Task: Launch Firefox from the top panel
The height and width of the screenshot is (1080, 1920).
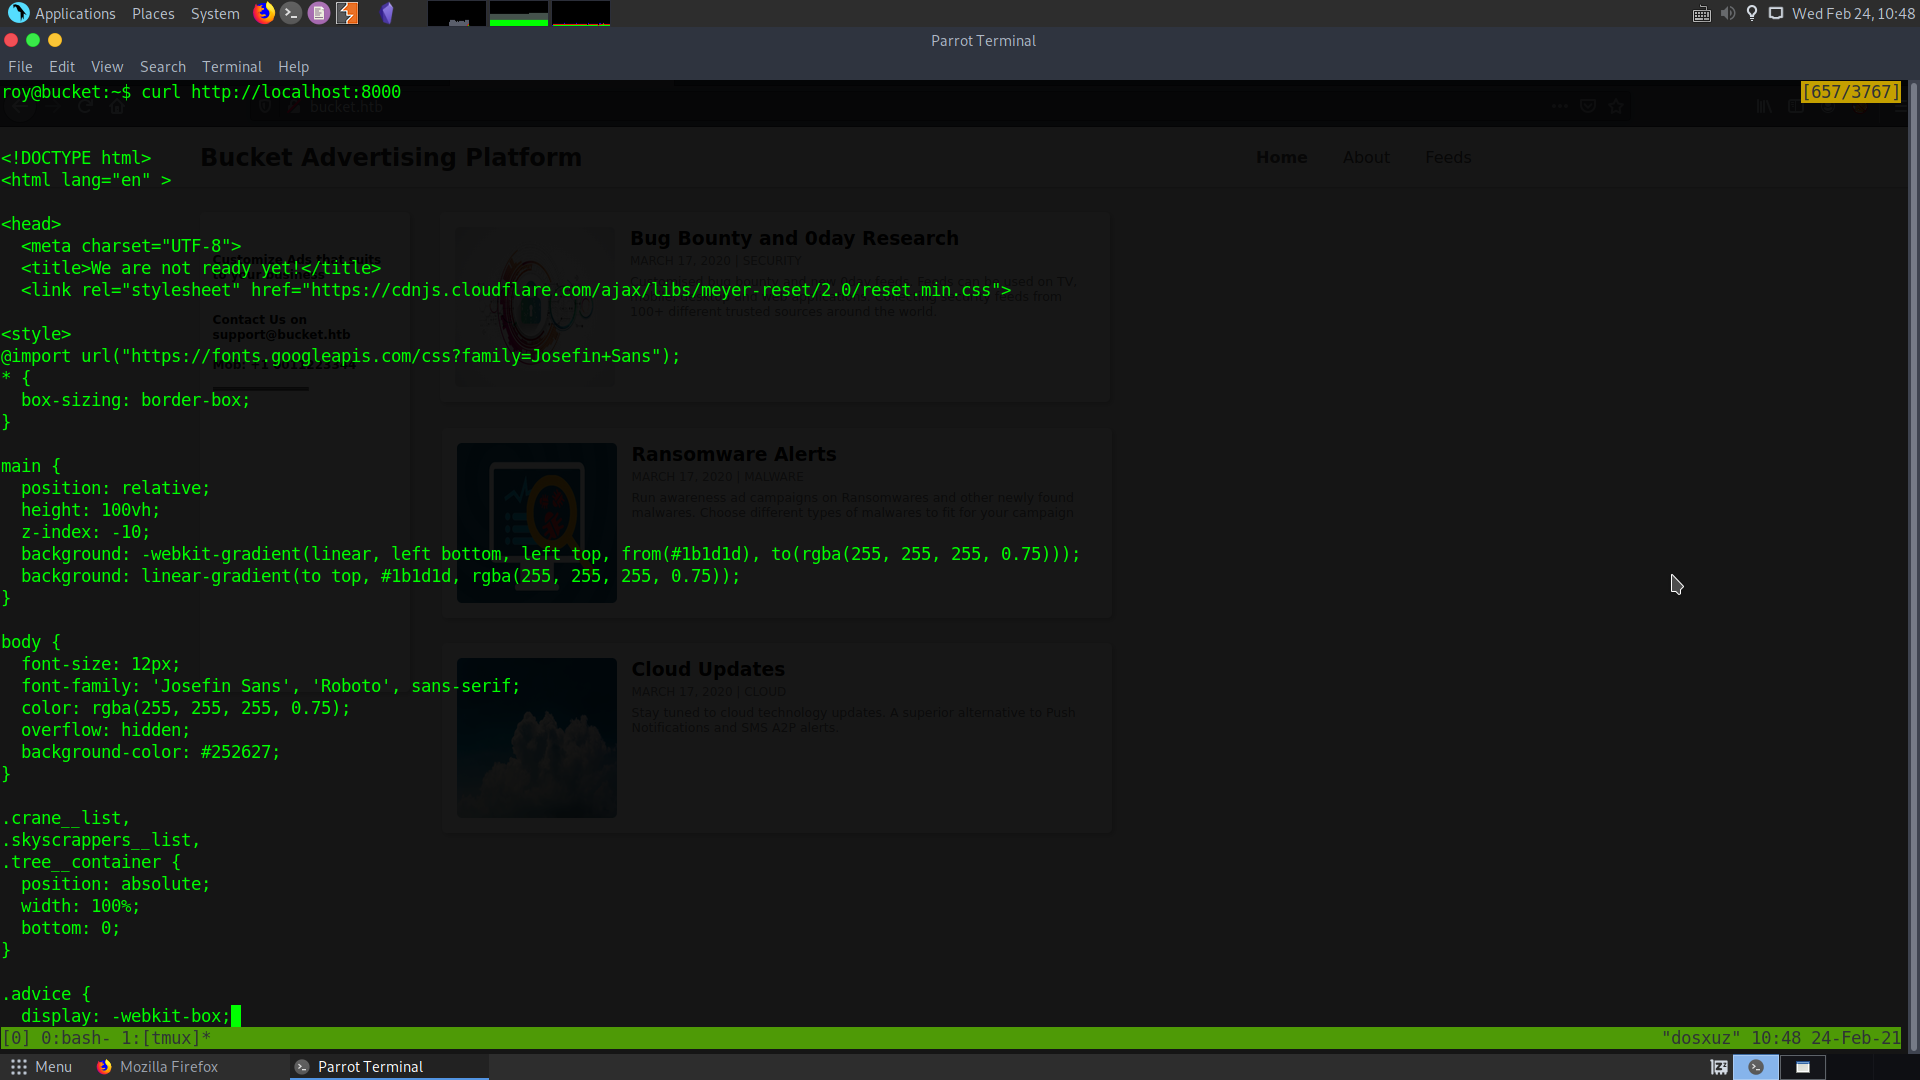Action: click(264, 13)
